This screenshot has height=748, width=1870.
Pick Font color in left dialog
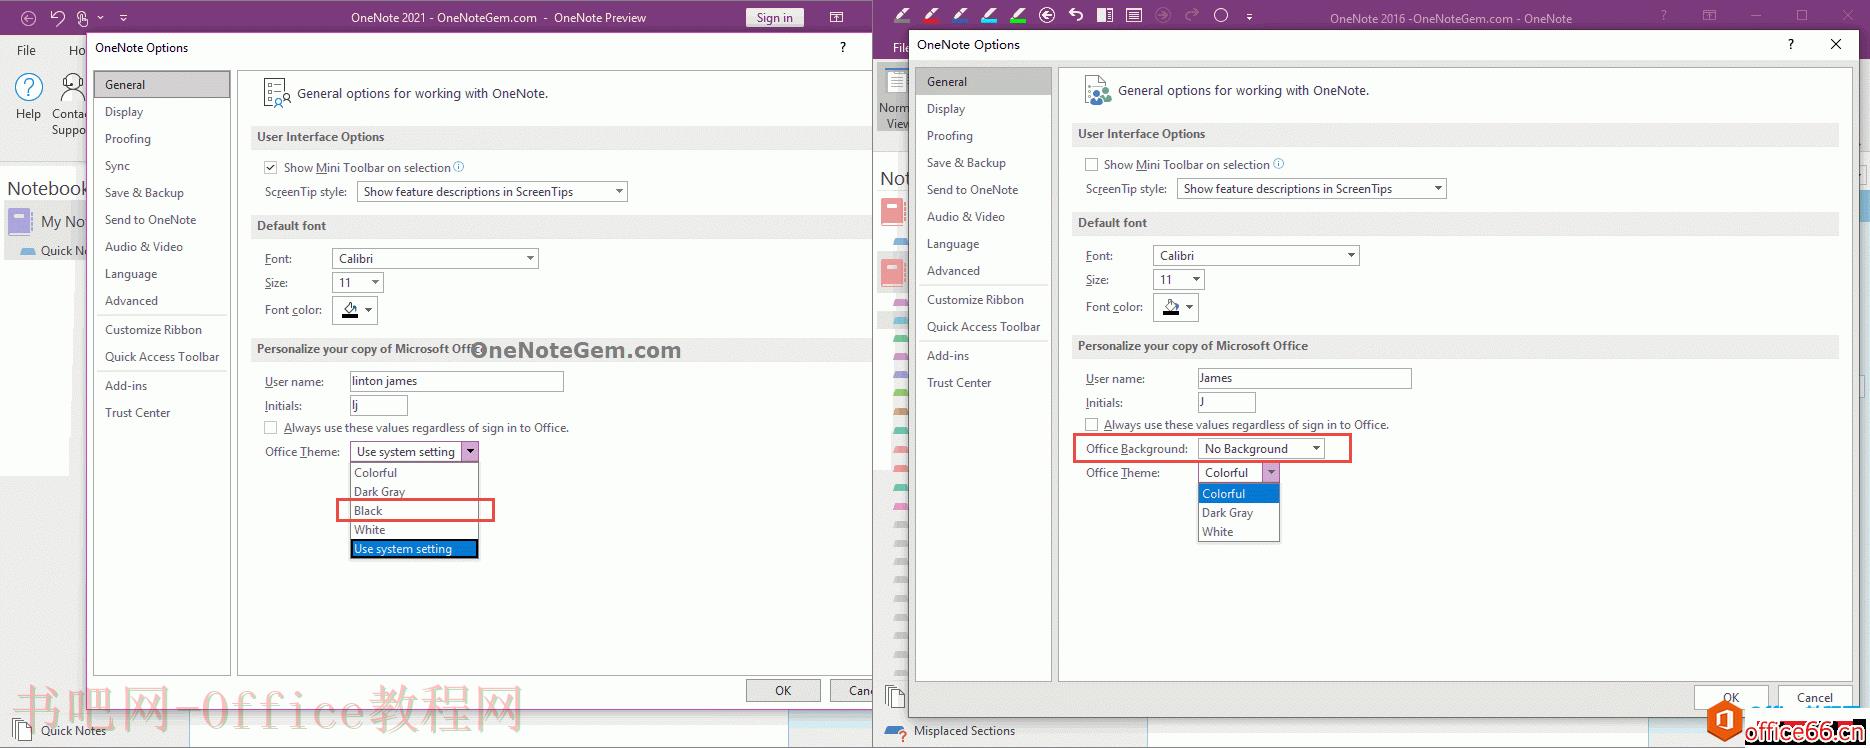pos(355,310)
